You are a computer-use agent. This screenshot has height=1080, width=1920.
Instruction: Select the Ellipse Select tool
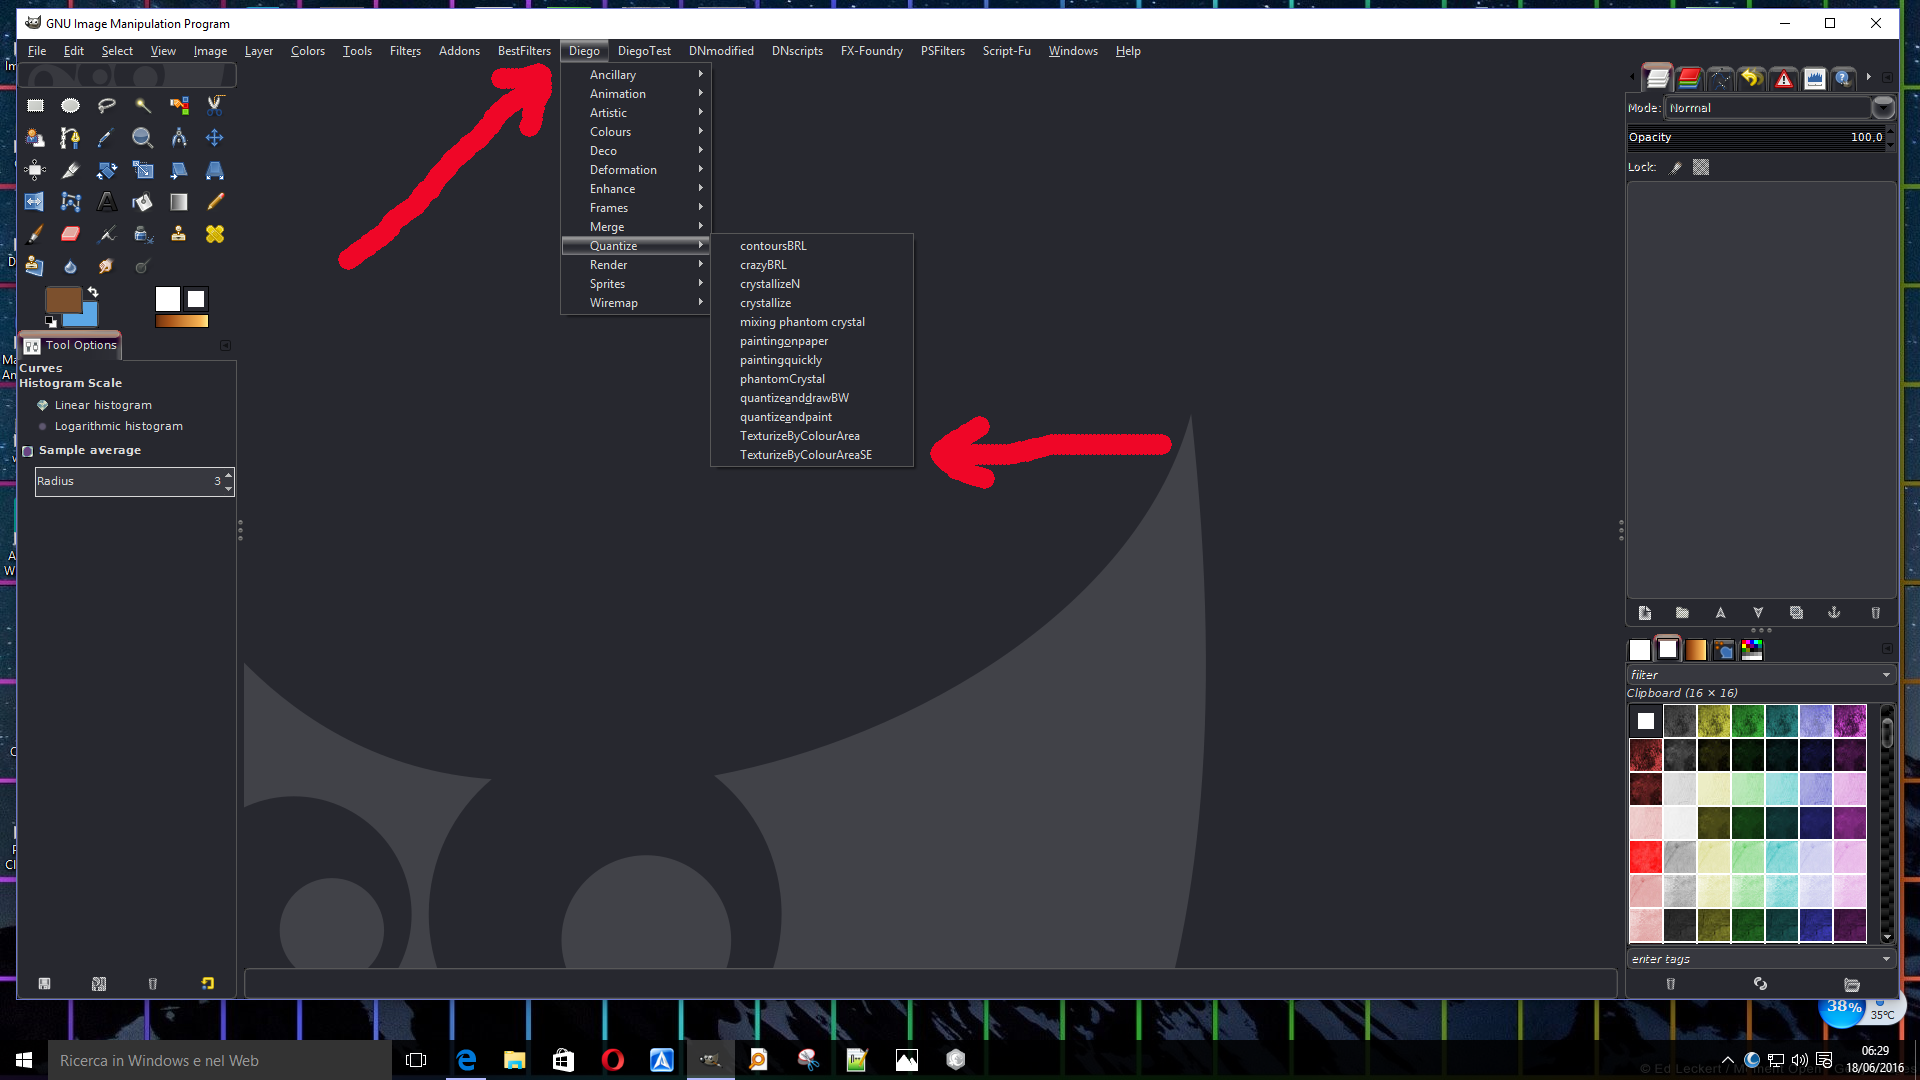70,105
